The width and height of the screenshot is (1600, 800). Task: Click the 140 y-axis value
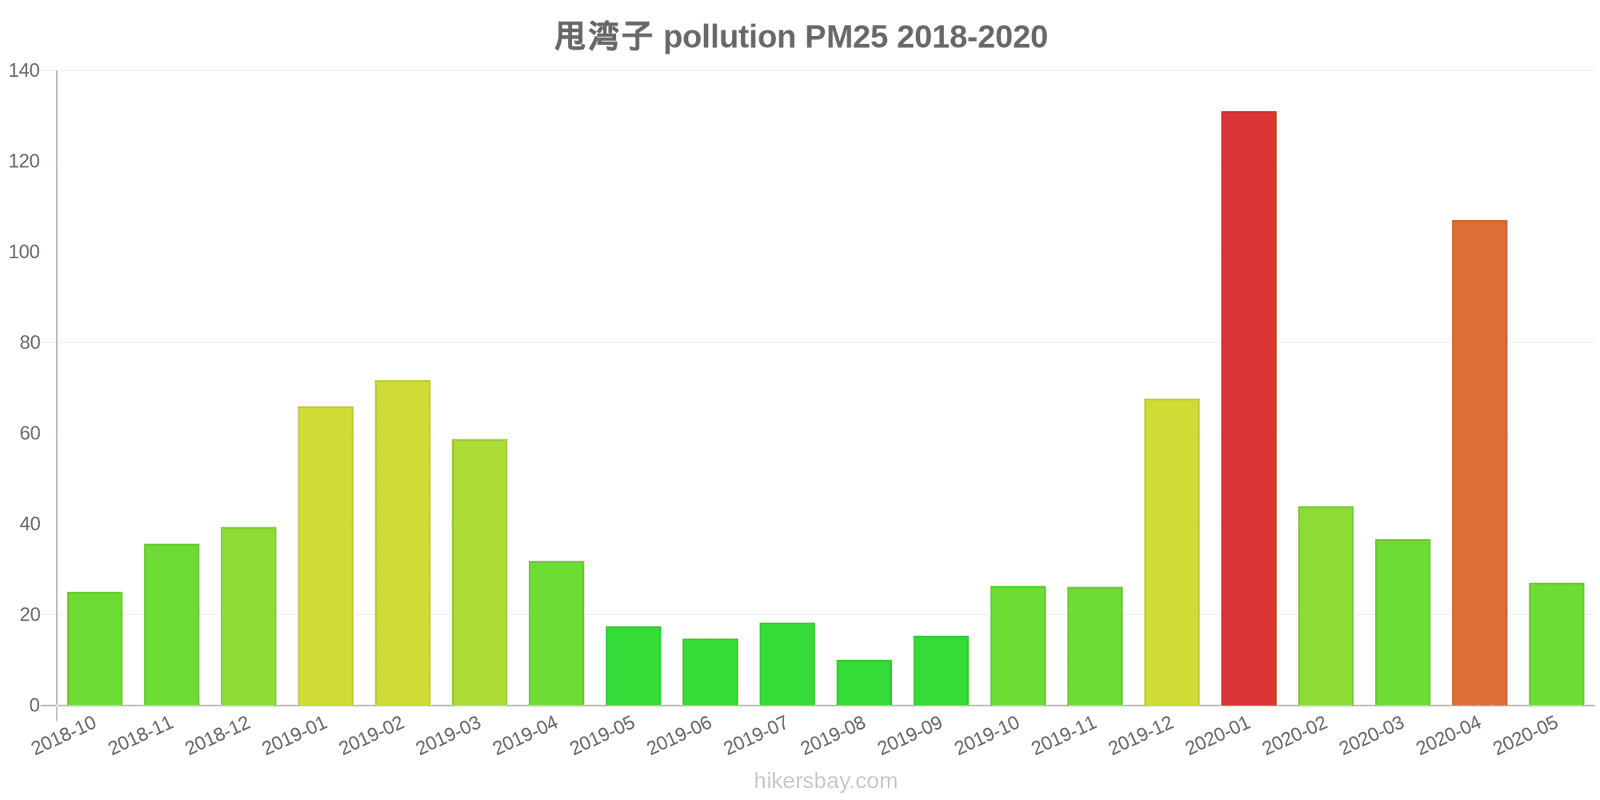[x=24, y=70]
